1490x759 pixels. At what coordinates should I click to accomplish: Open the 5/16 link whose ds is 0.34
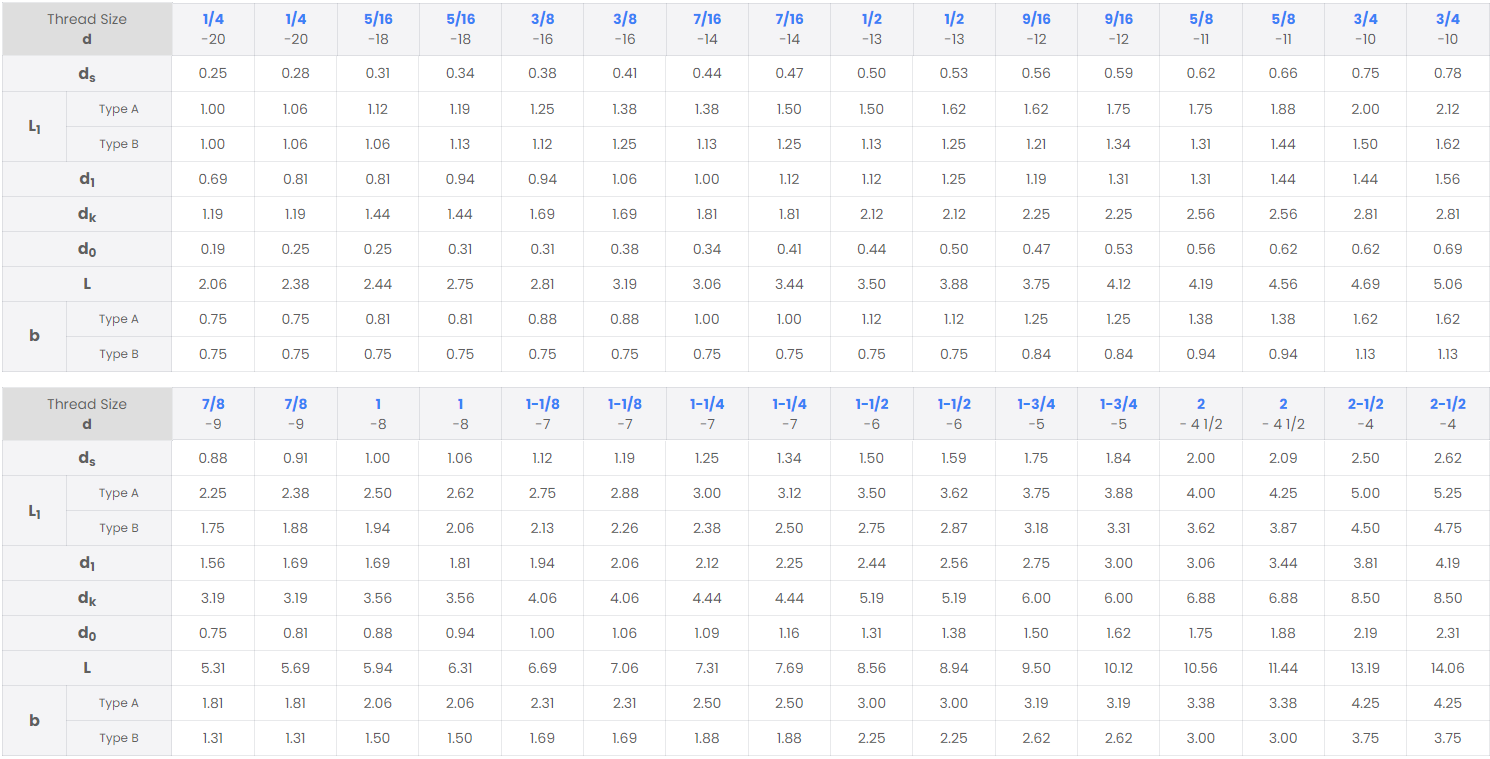point(460,19)
